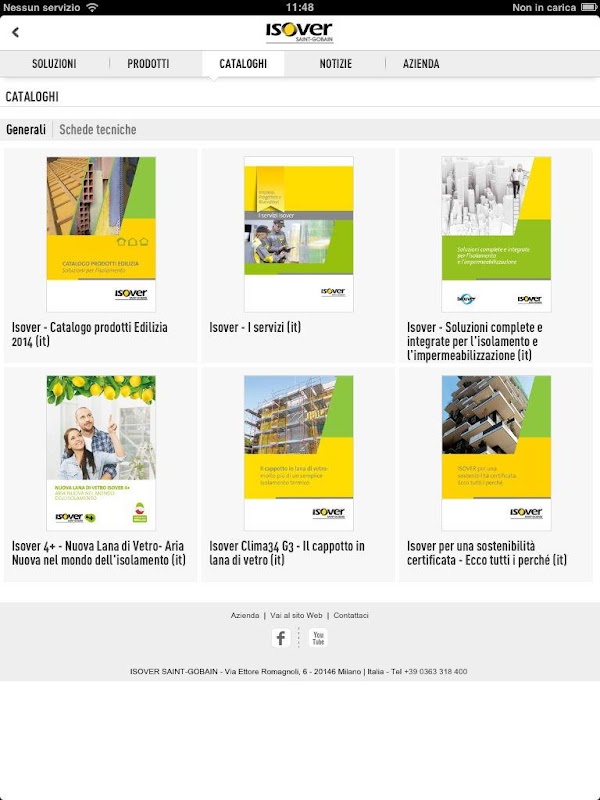Switch to the Prodotti tab
Screen dimensions: 600x800
point(148,64)
